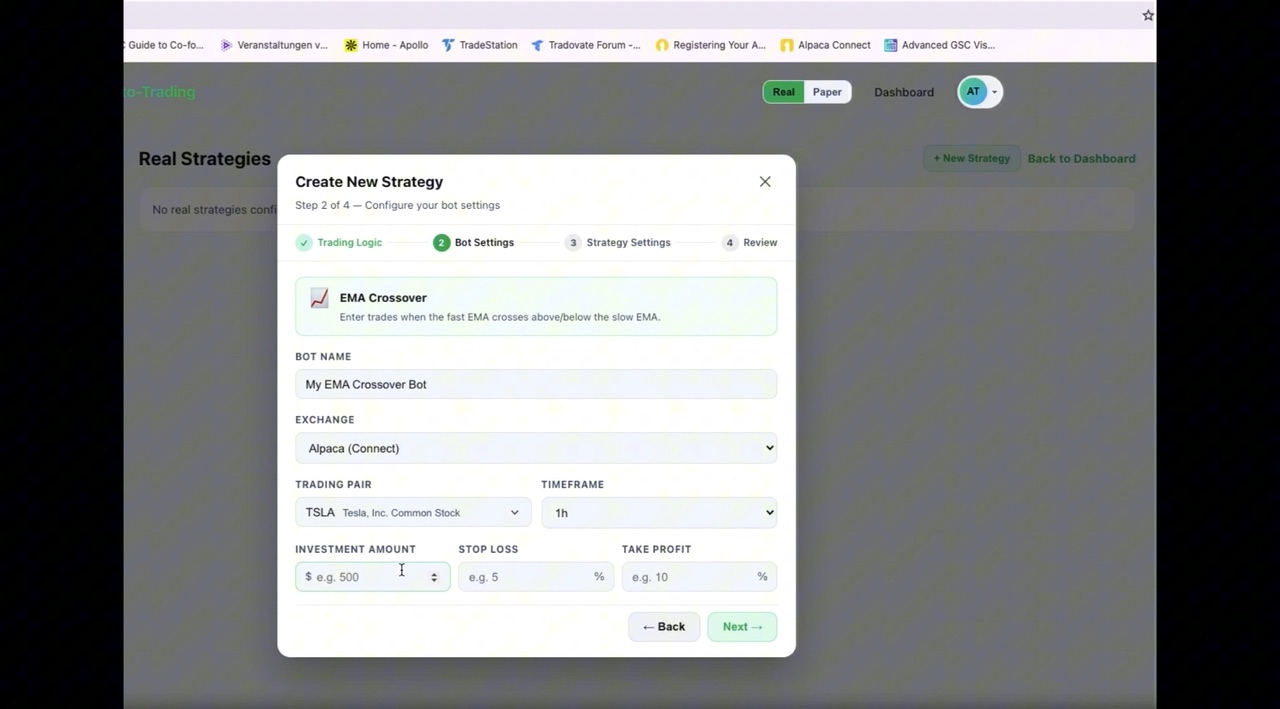Focus the Stop Loss percent field
The width and height of the screenshot is (1280, 709).
click(x=536, y=577)
